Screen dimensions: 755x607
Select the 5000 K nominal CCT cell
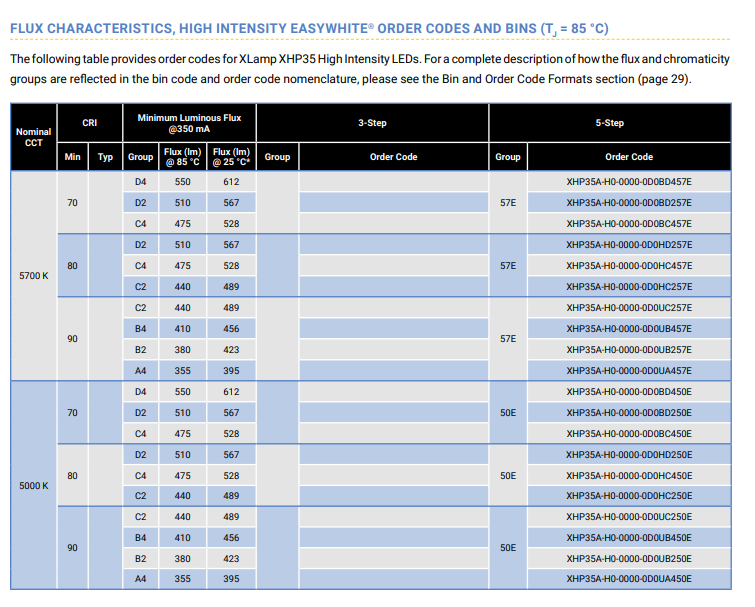pos(34,486)
